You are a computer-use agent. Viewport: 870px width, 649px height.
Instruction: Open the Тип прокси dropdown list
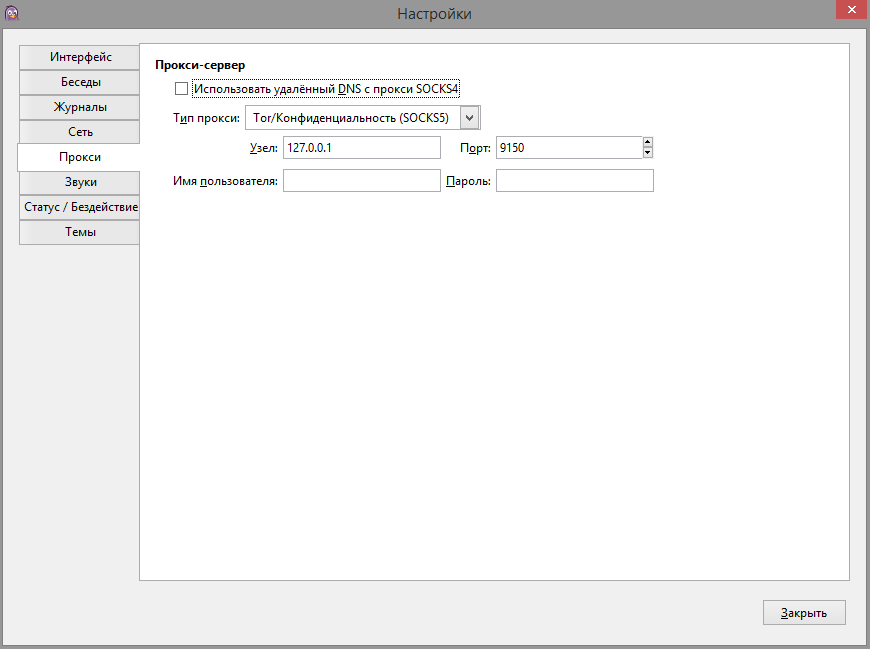tap(471, 118)
